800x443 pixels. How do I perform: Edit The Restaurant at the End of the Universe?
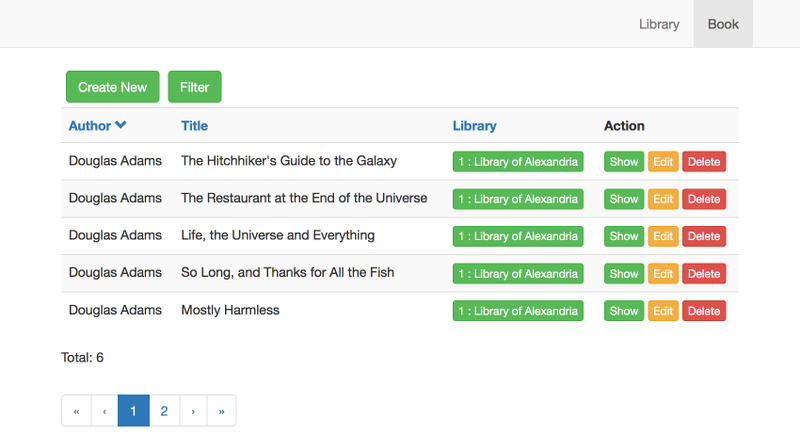tap(663, 199)
